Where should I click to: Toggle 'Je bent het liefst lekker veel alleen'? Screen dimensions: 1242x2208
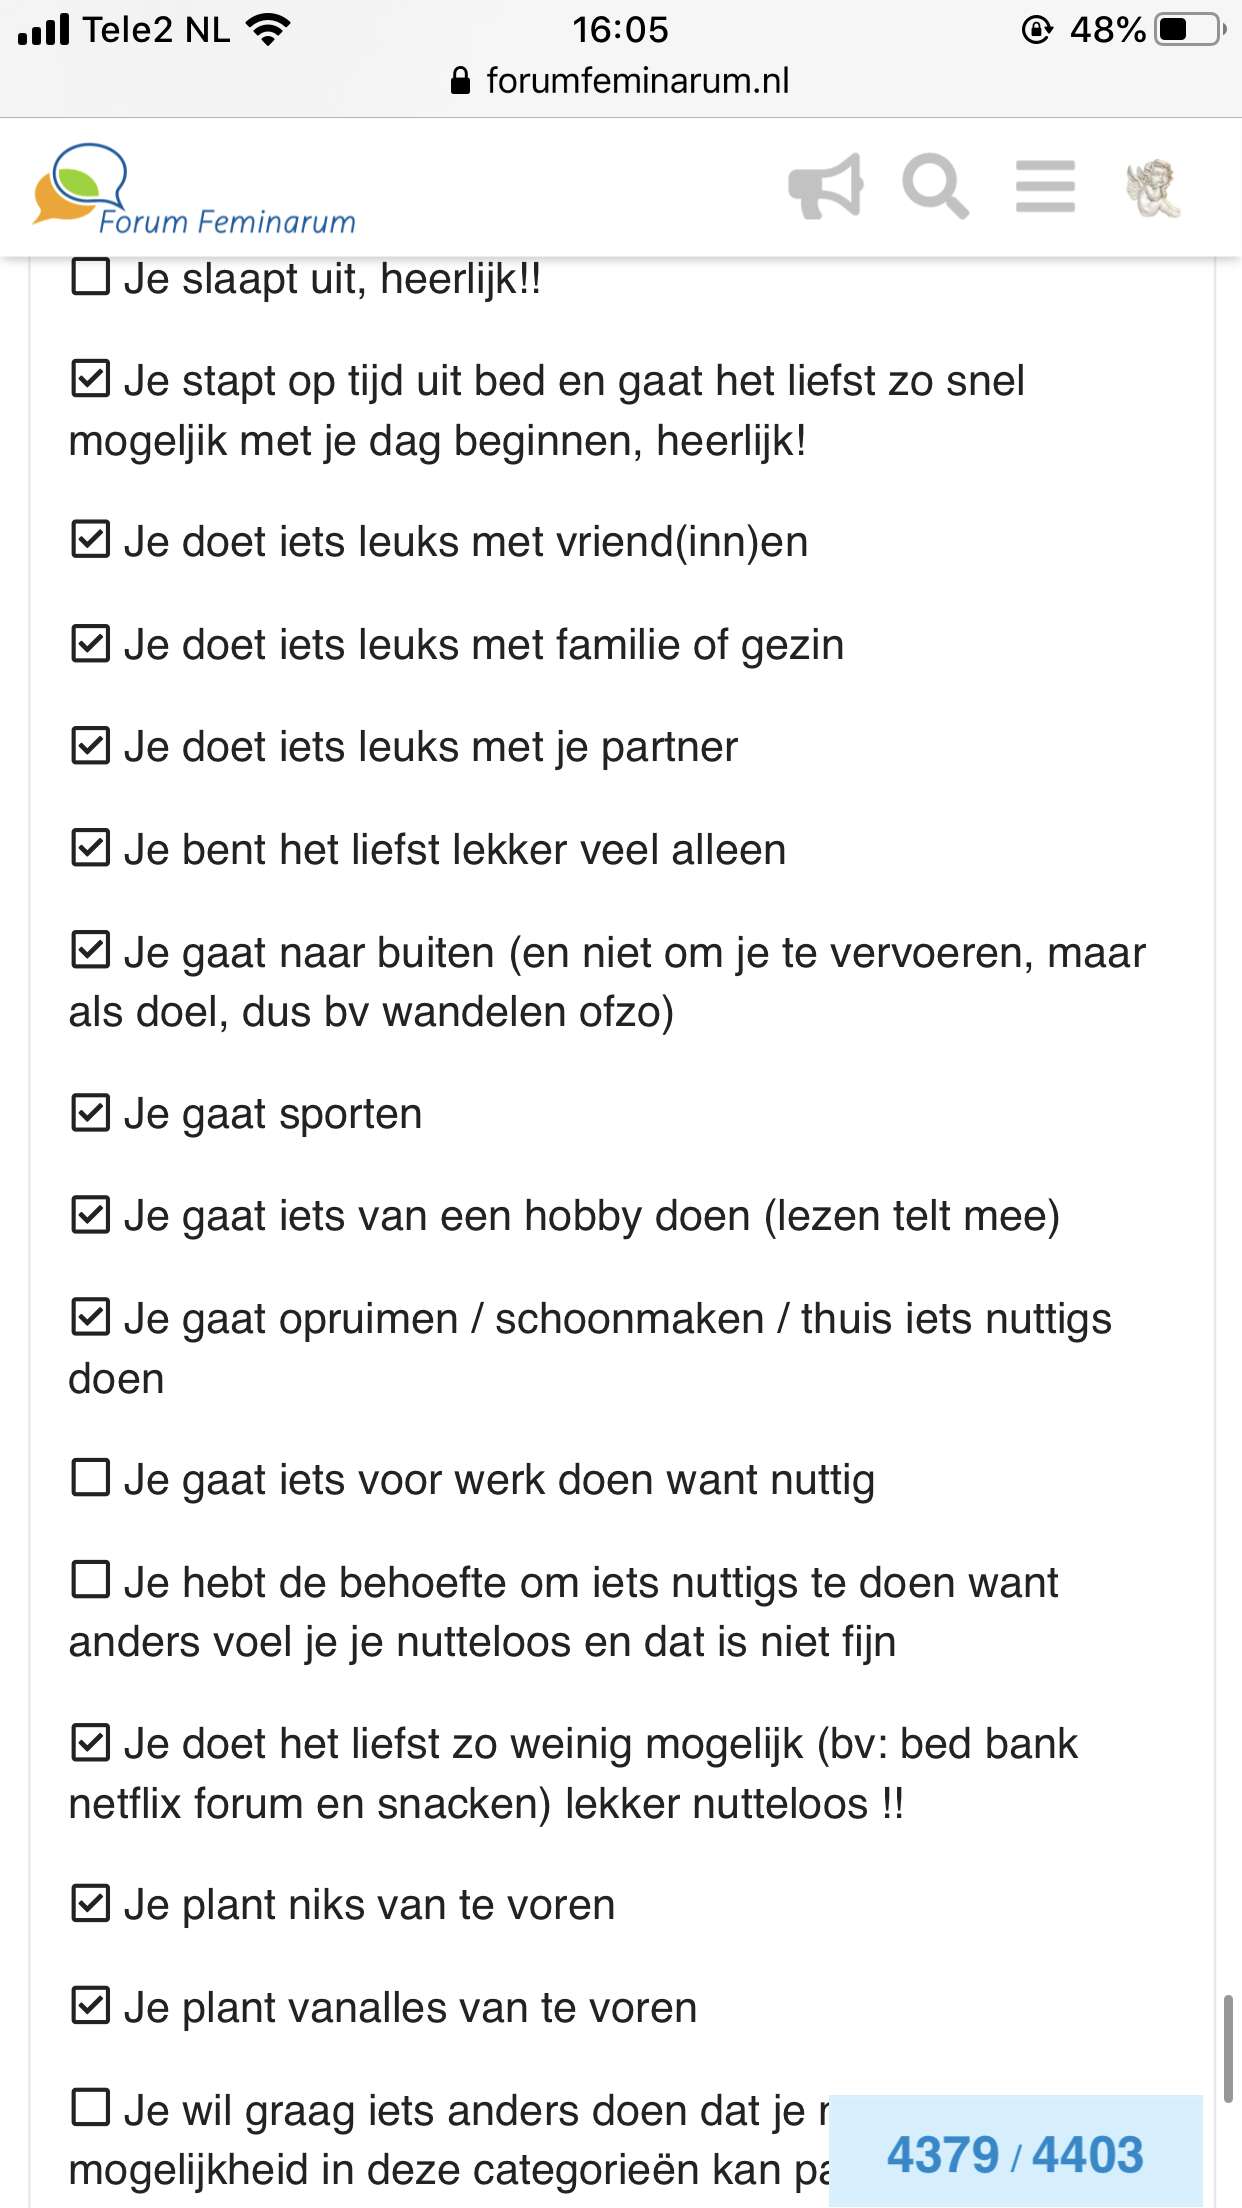pos(90,849)
